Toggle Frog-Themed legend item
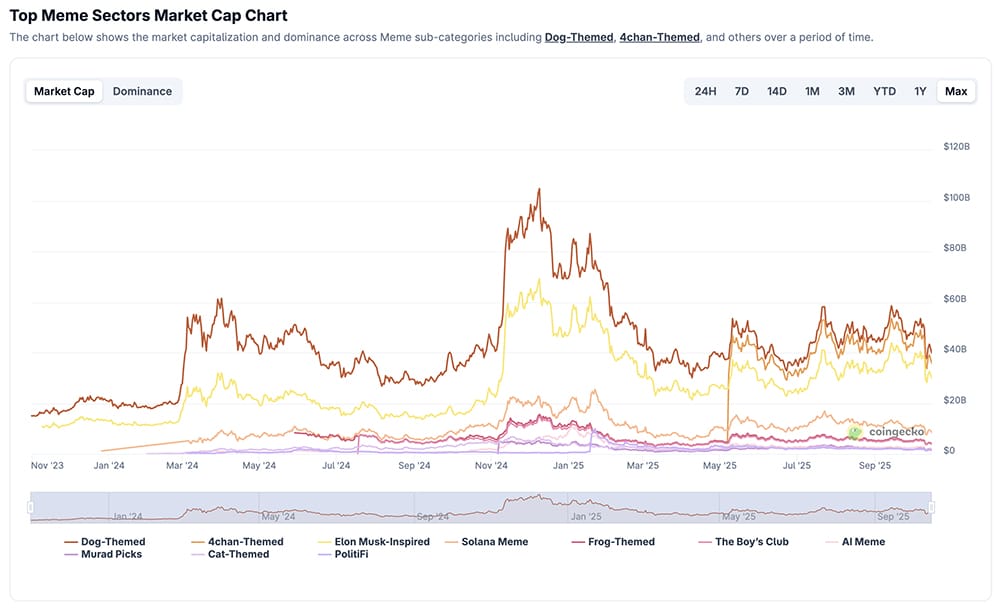 (620, 542)
